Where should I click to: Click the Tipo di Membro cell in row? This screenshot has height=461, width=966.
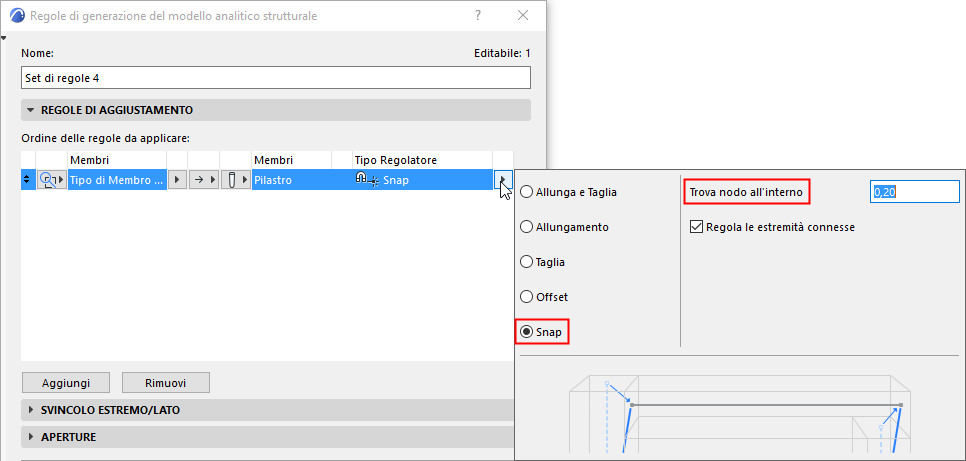(117, 180)
